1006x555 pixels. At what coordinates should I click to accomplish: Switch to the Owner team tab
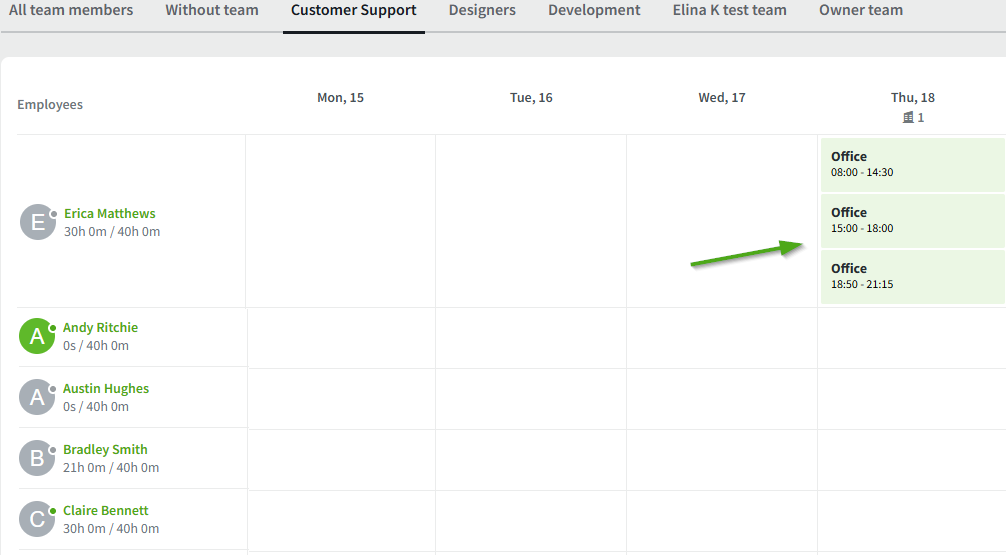[x=860, y=11]
